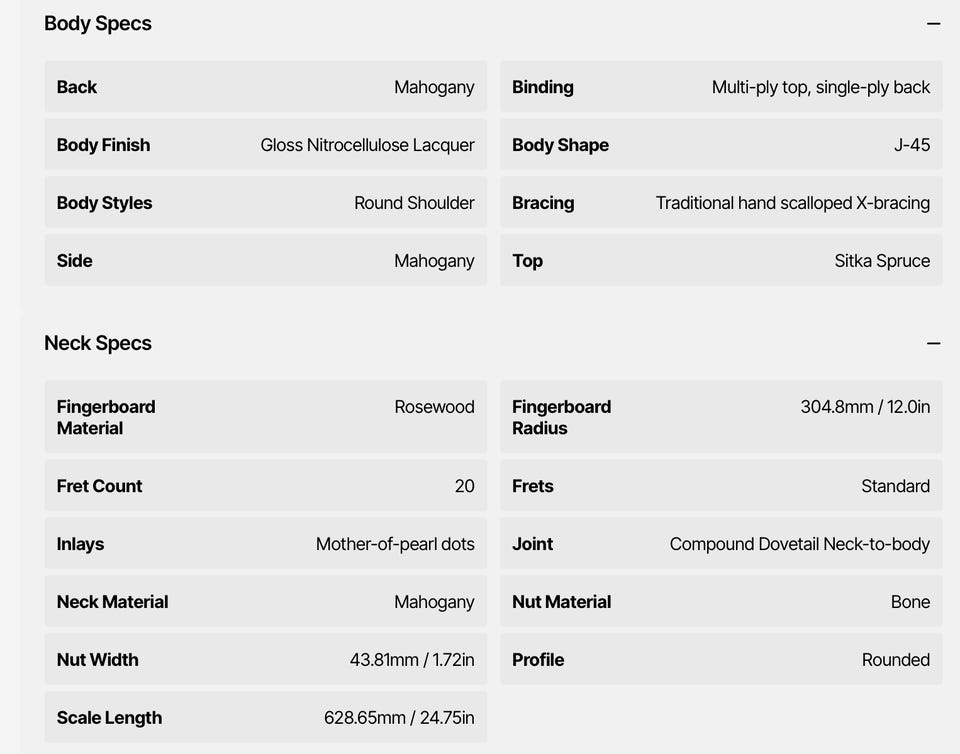Viewport: 960px width, 754px height.
Task: Select the Fingerboard Radius measurement value
Action: tap(865, 407)
